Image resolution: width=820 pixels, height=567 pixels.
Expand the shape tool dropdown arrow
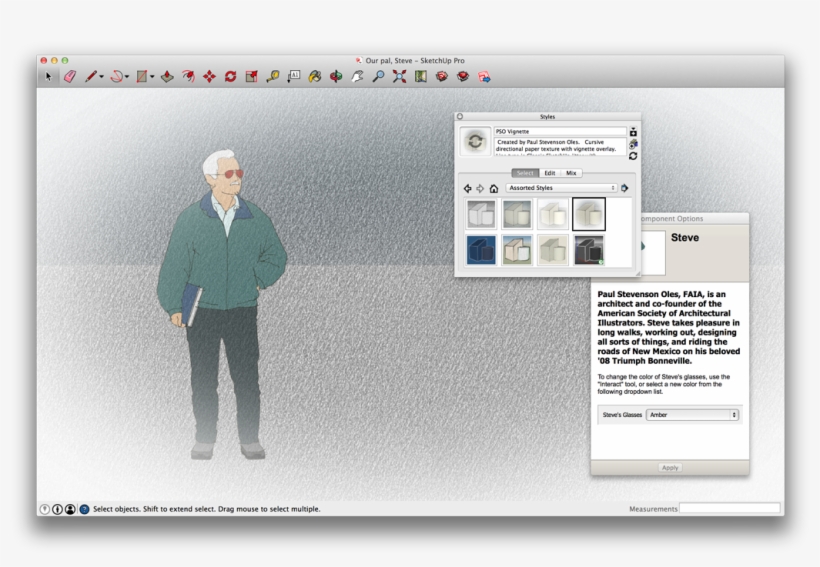click(x=152, y=77)
